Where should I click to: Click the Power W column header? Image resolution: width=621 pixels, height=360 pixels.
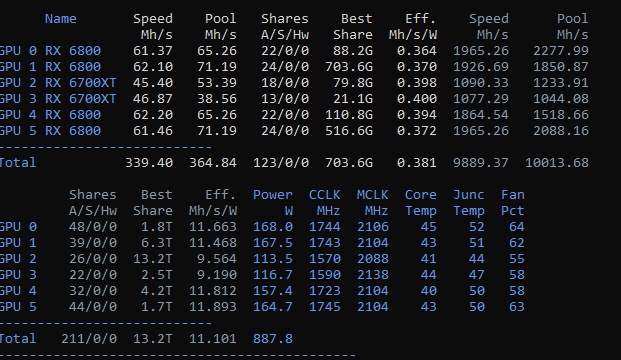pos(273,202)
